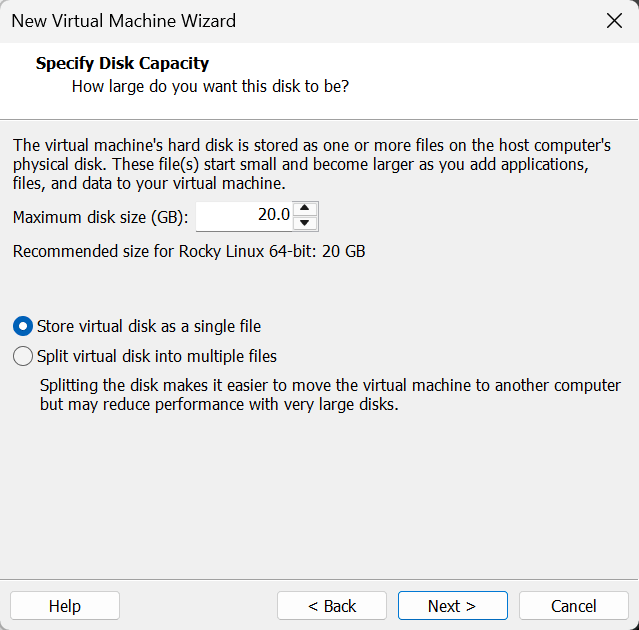
Task: Click the splitting disk performance note
Action: 330,395
